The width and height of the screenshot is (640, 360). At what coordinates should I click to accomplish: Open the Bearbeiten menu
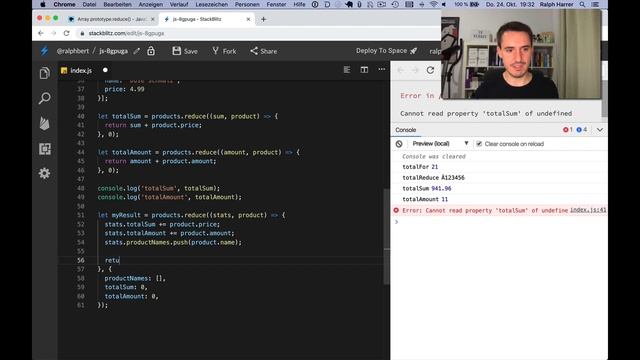(118, 4)
